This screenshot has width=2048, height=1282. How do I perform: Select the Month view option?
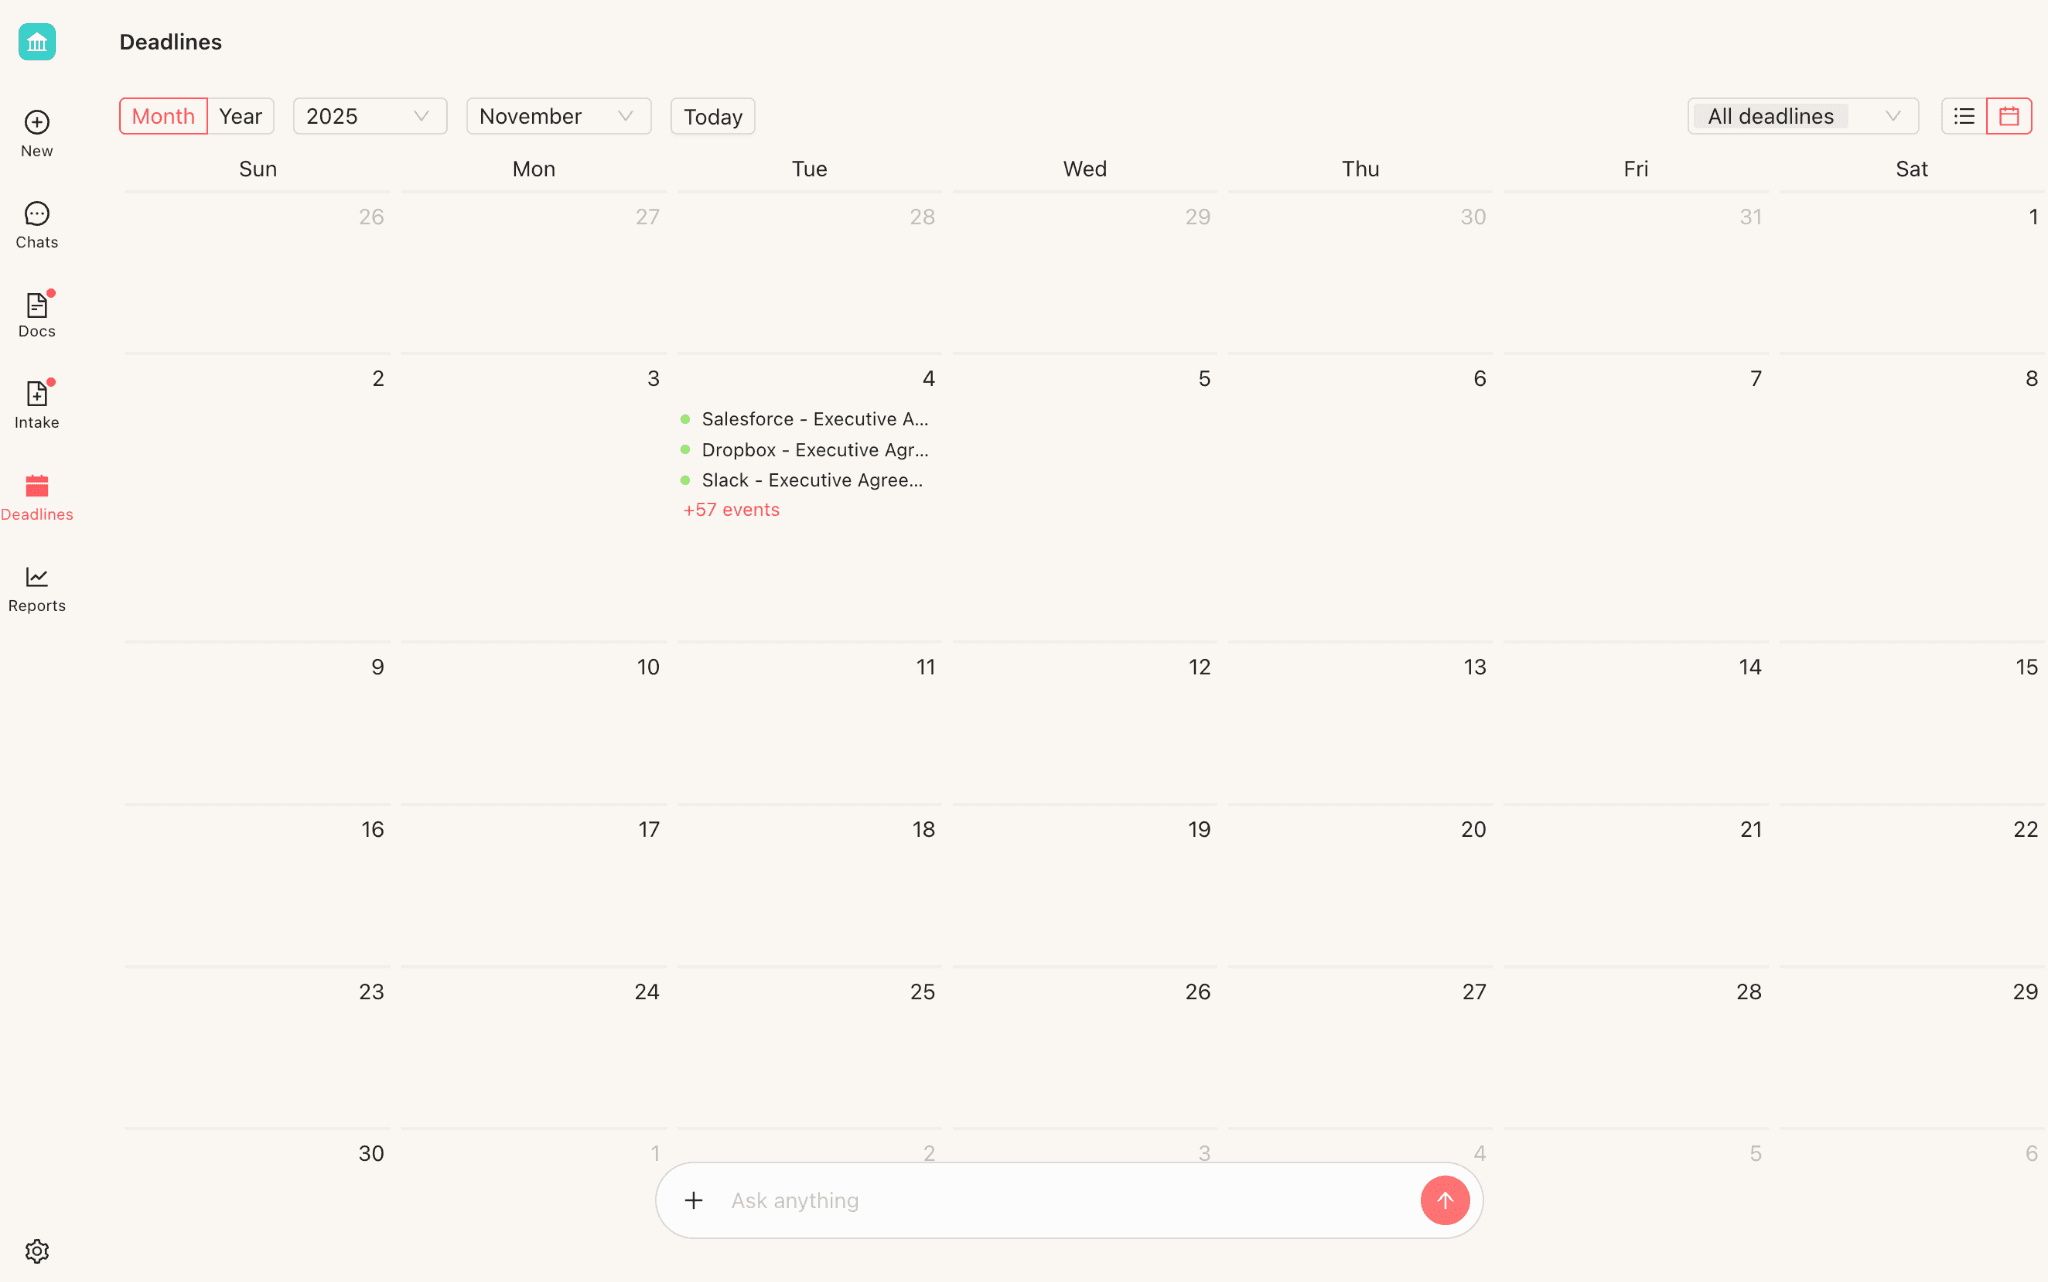[x=163, y=116]
